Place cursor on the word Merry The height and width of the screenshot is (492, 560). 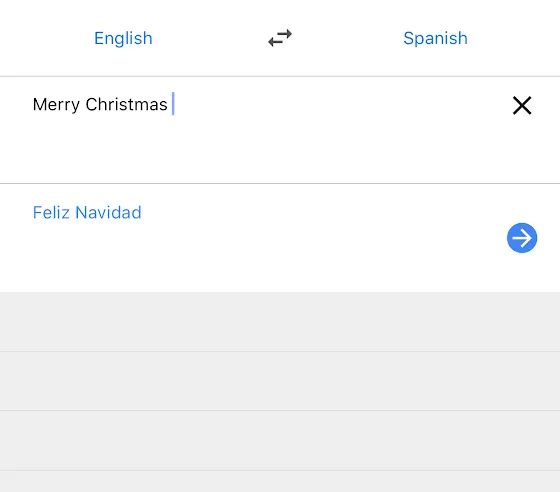coord(56,105)
